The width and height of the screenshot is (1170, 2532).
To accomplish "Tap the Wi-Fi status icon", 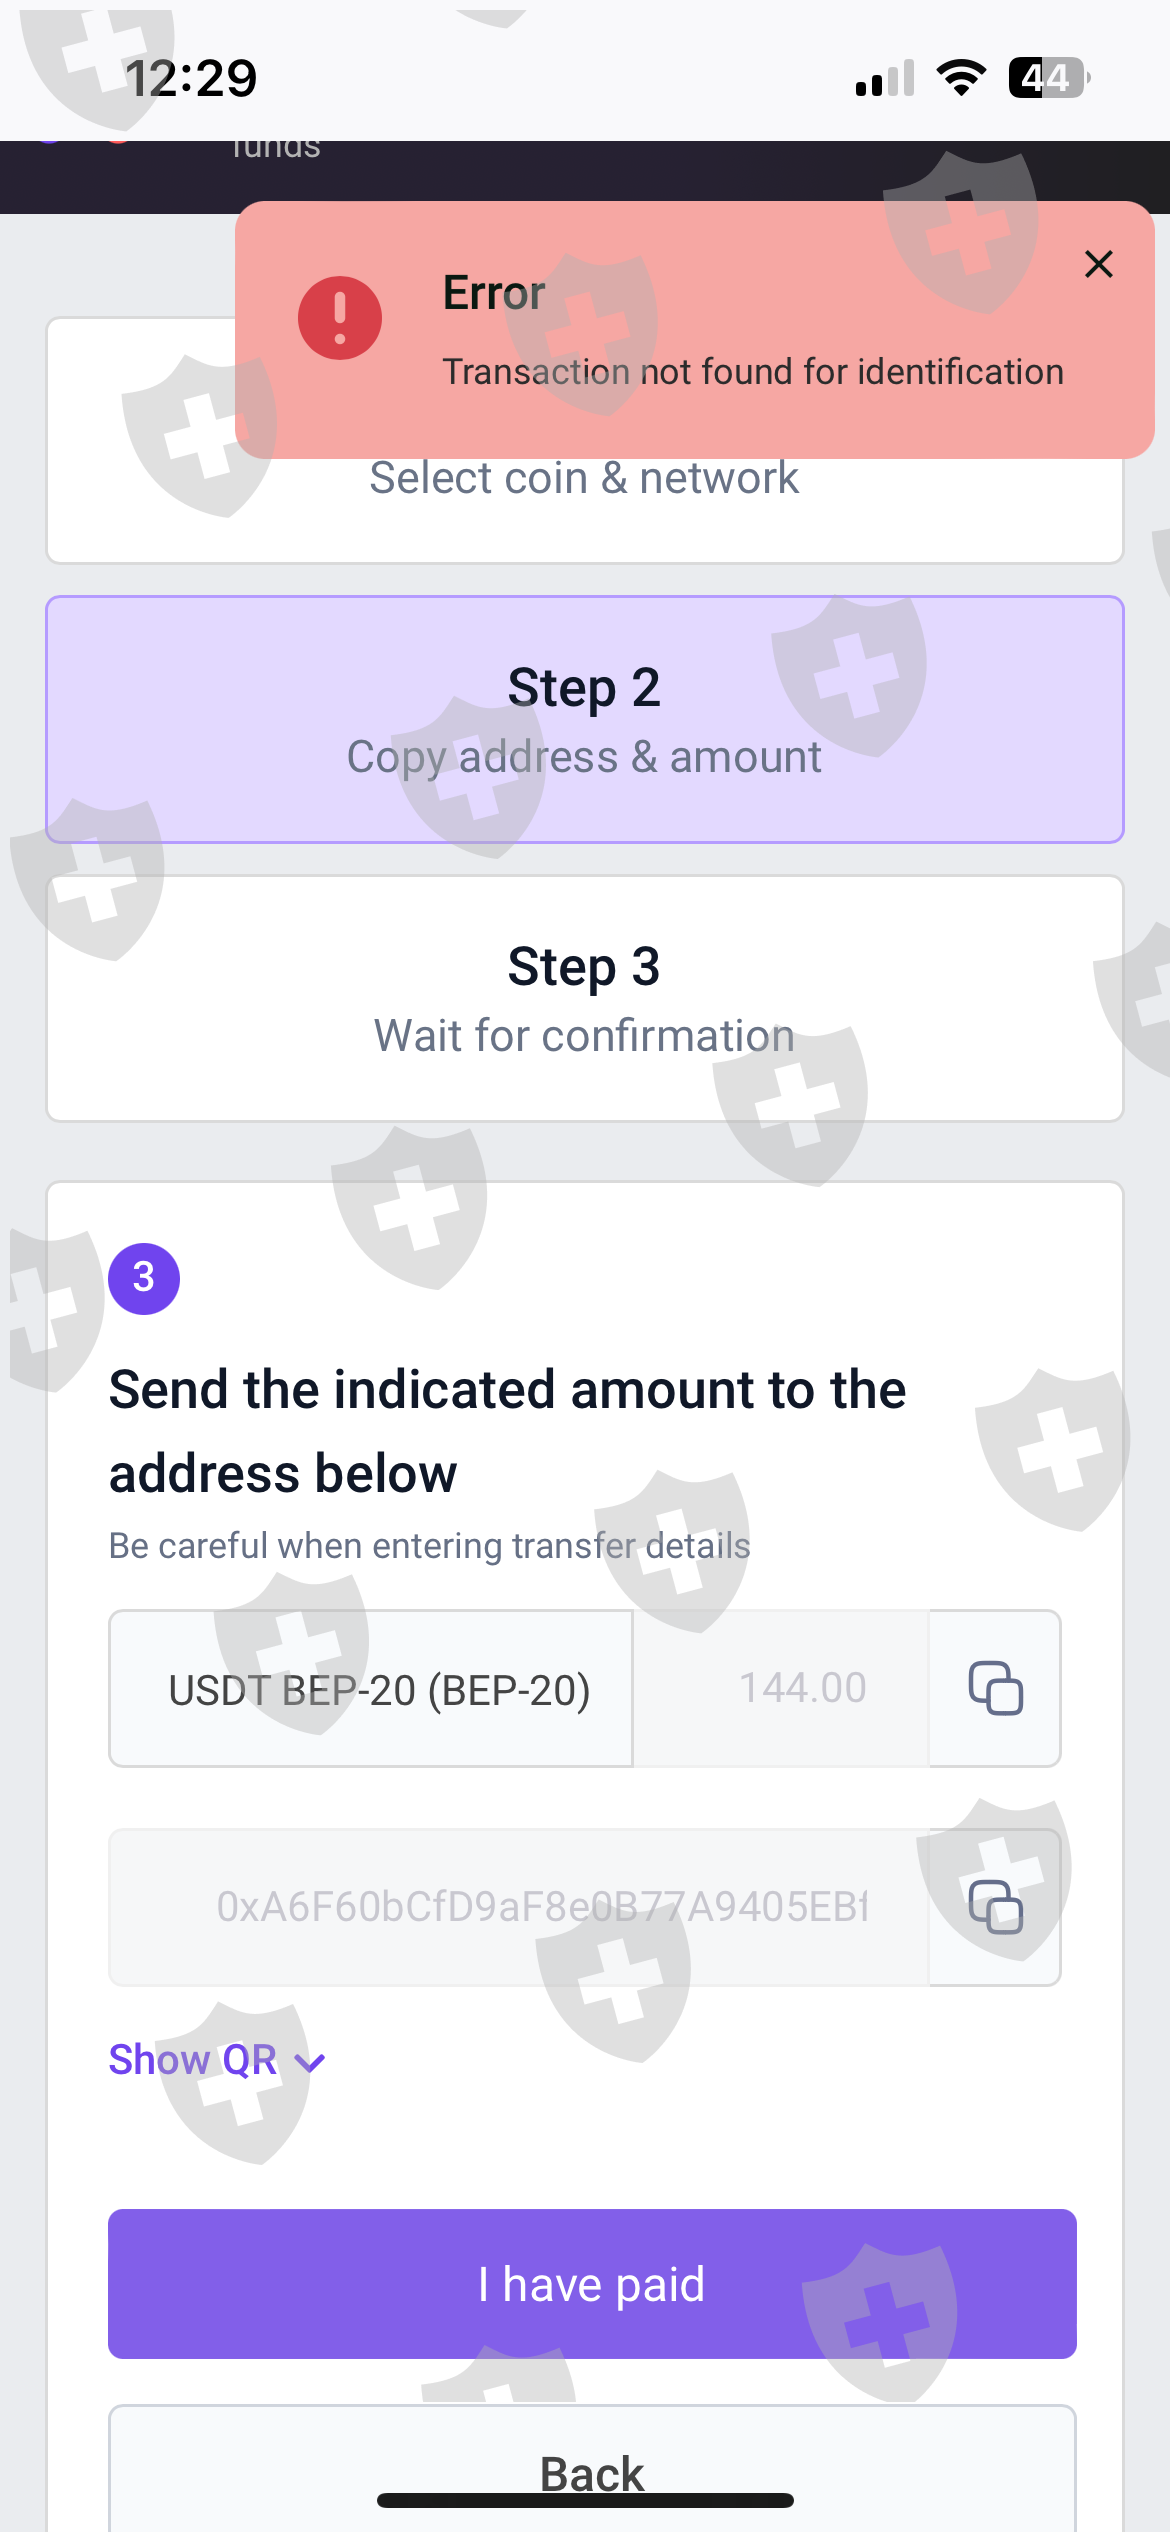I will pos(961,78).
